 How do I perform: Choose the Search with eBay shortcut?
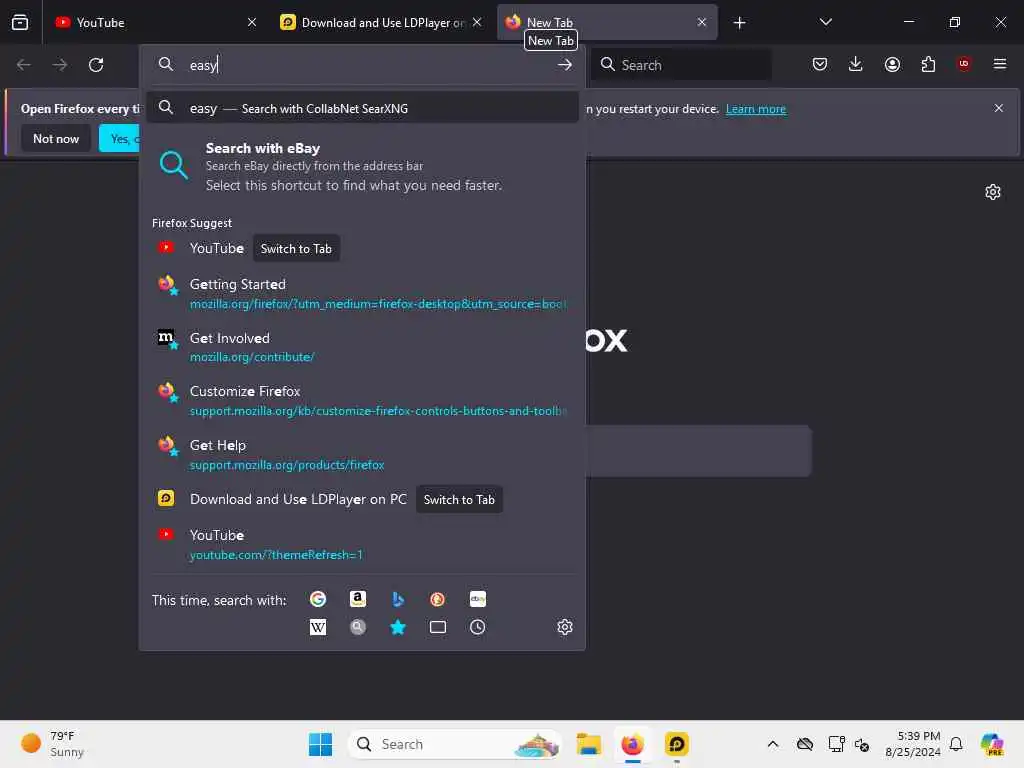(x=362, y=166)
